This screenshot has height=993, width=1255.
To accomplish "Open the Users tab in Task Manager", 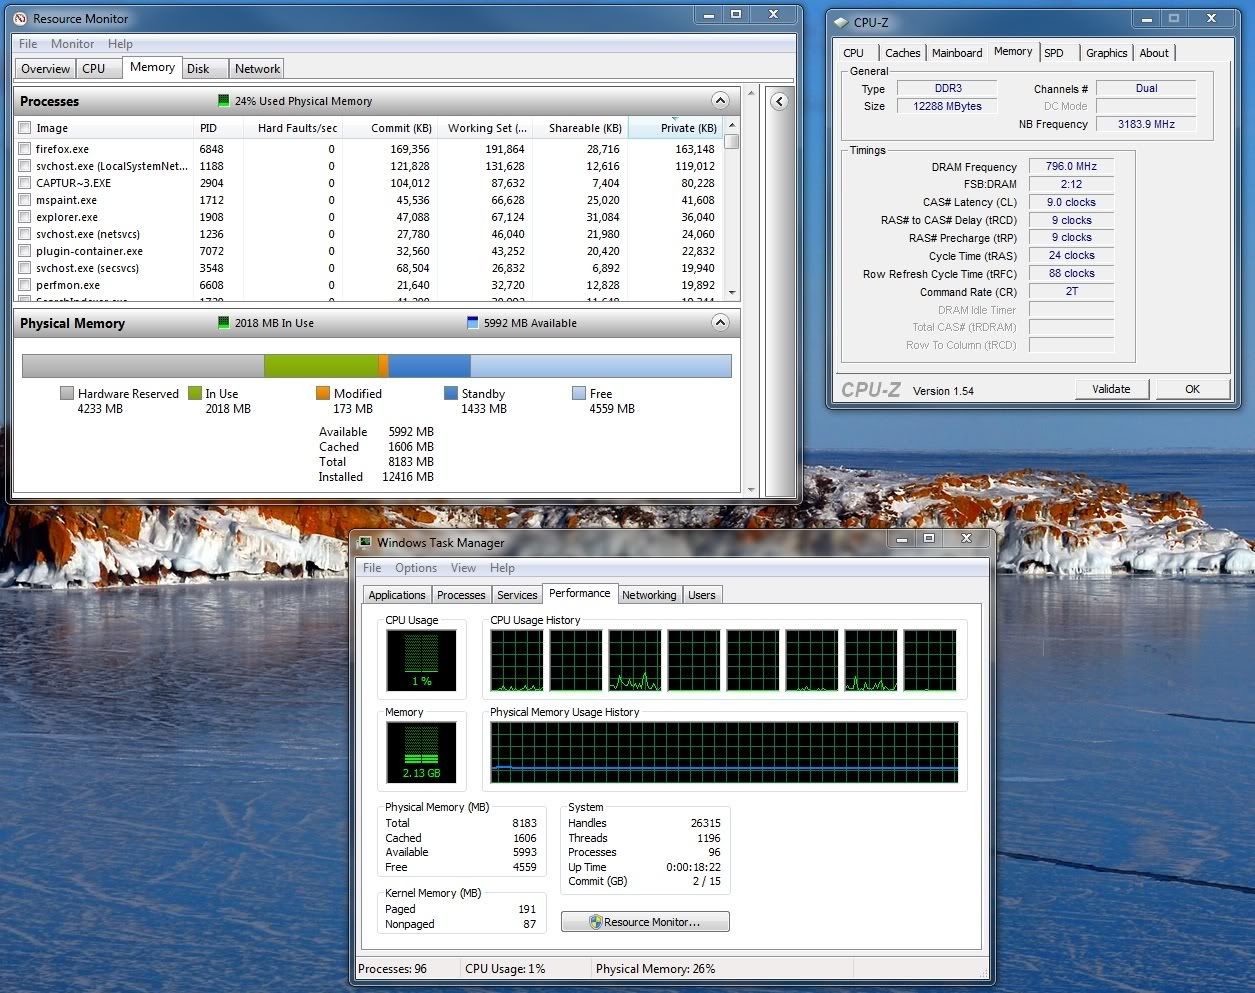I will (x=702, y=595).
